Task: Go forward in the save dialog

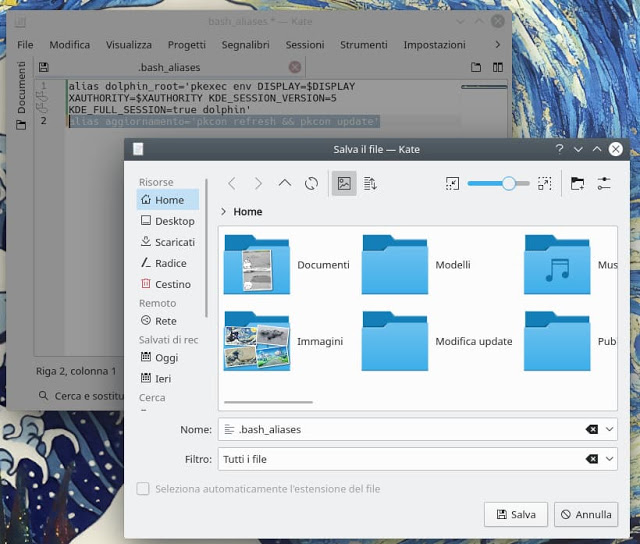Action: point(258,184)
